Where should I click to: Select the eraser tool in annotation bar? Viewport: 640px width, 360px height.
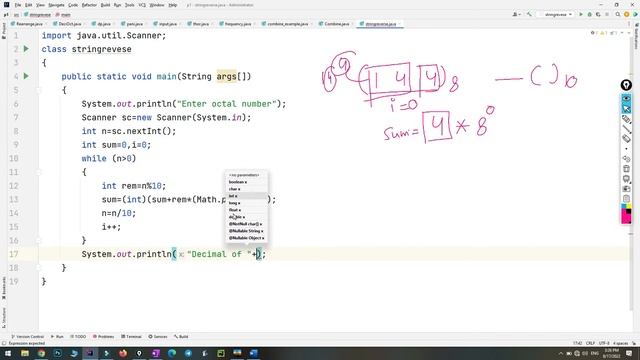tap(626, 139)
